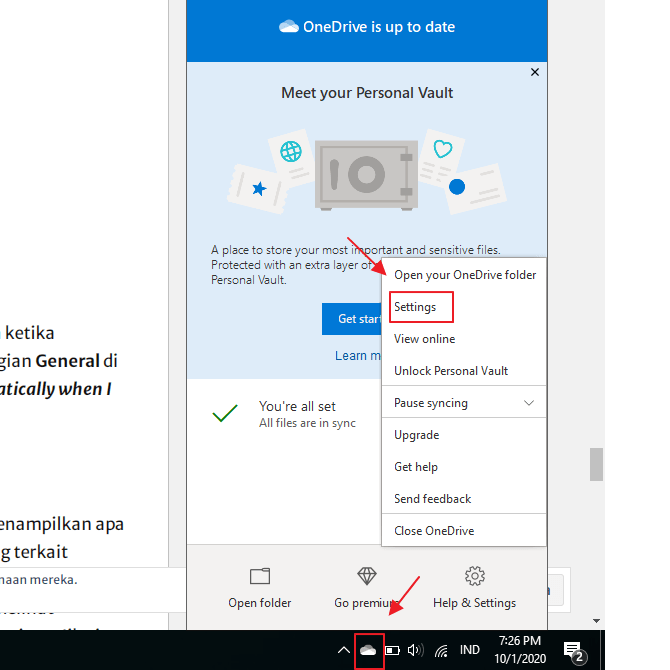Choose Send feedback menu entry

pos(432,499)
